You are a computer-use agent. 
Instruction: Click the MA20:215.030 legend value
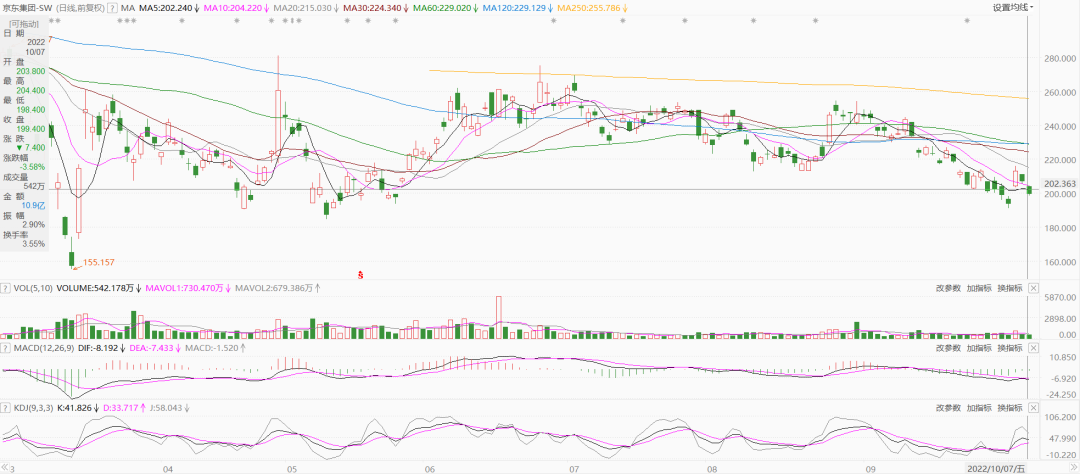303,8
